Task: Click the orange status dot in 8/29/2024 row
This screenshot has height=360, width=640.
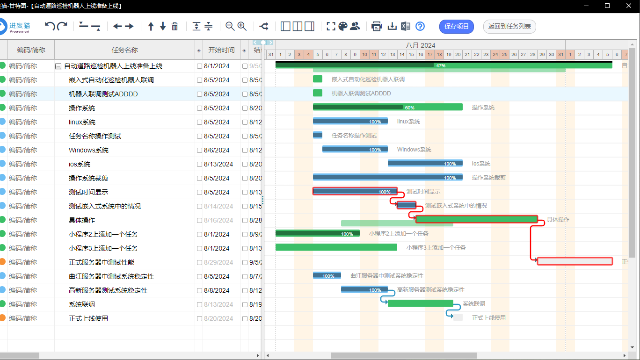Action: click(x=2, y=262)
